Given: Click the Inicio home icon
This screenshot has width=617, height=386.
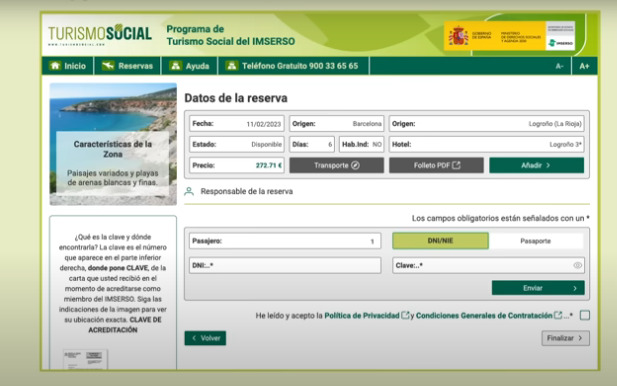Looking at the screenshot, I should tap(55, 66).
